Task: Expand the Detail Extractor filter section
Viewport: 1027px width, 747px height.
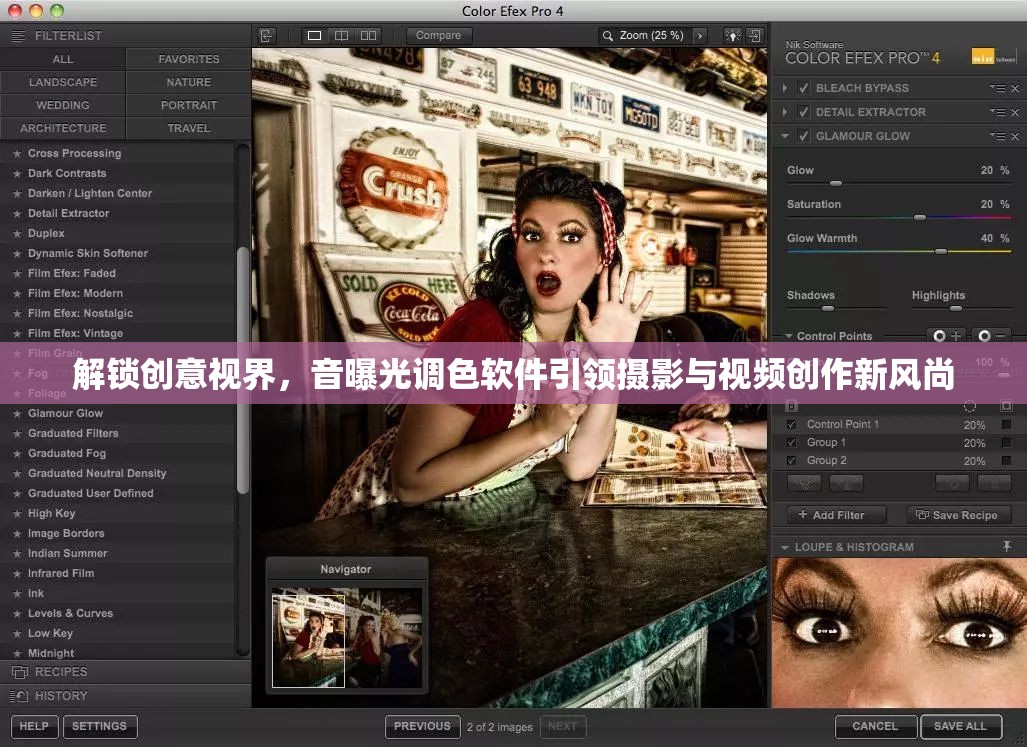Action: click(785, 112)
